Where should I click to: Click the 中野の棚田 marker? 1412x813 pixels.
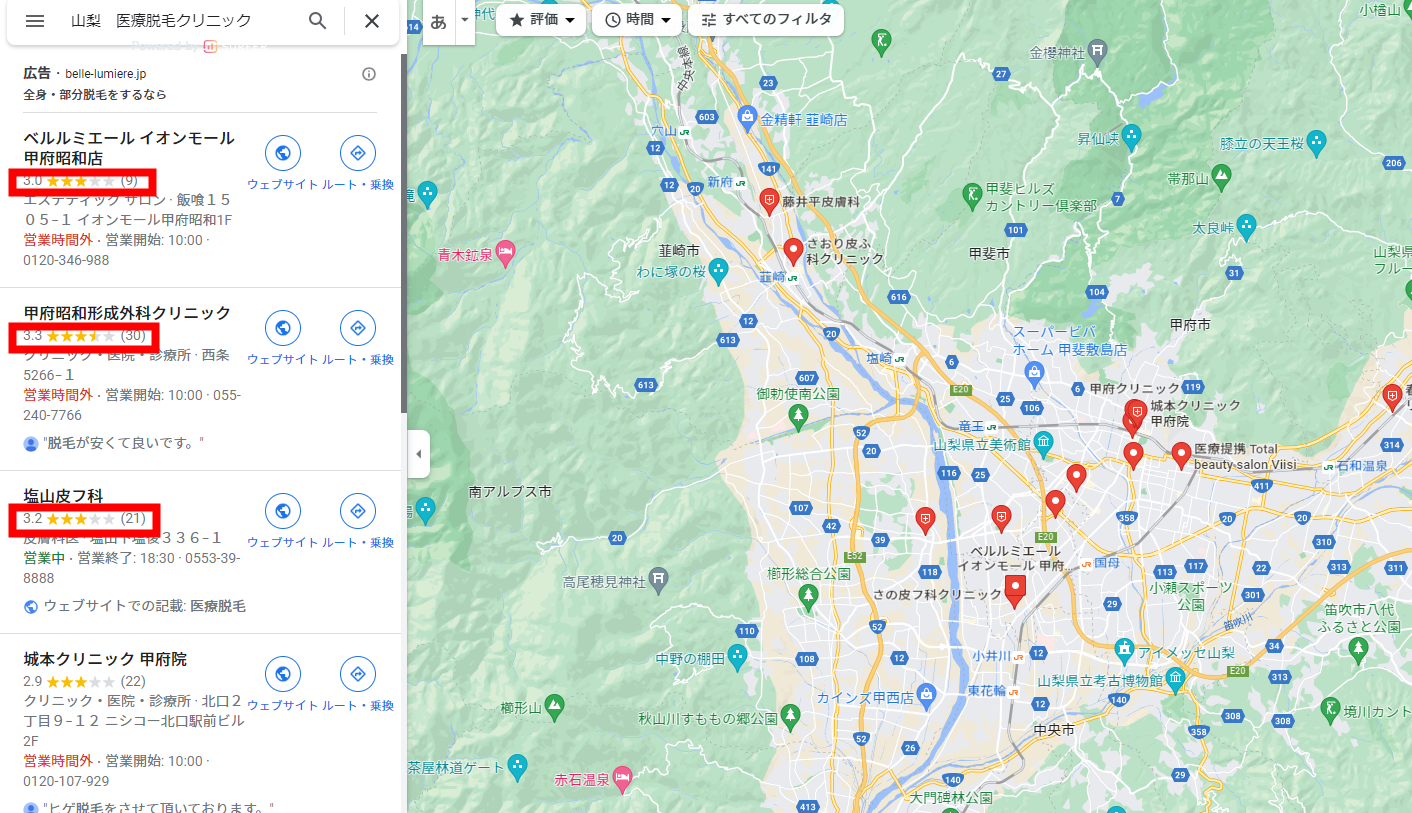click(738, 657)
